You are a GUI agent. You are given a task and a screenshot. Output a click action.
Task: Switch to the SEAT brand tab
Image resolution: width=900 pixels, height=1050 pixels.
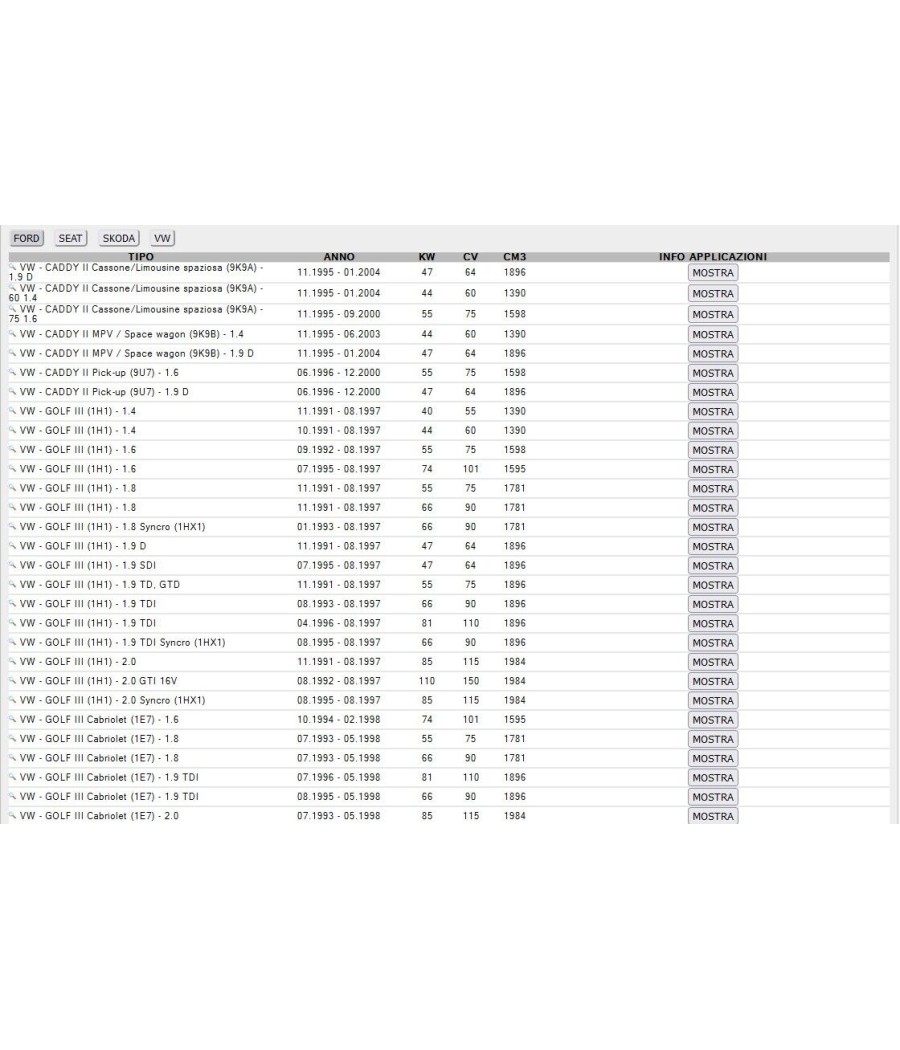pos(70,238)
